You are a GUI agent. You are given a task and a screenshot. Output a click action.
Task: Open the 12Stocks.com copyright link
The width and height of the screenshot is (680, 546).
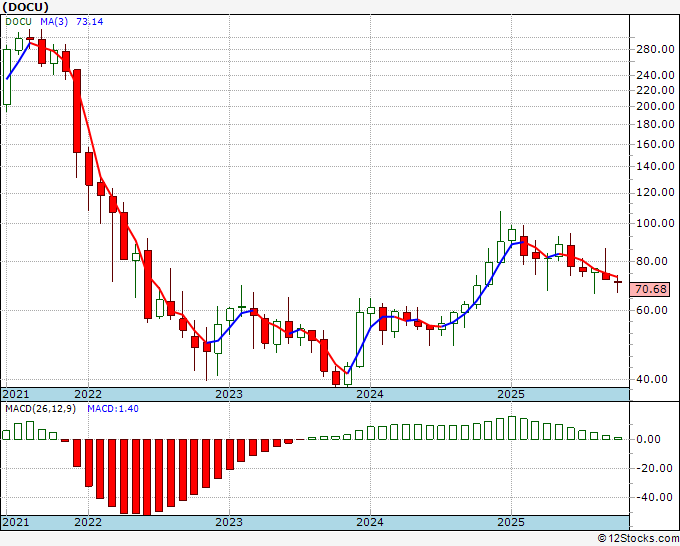pos(638,539)
